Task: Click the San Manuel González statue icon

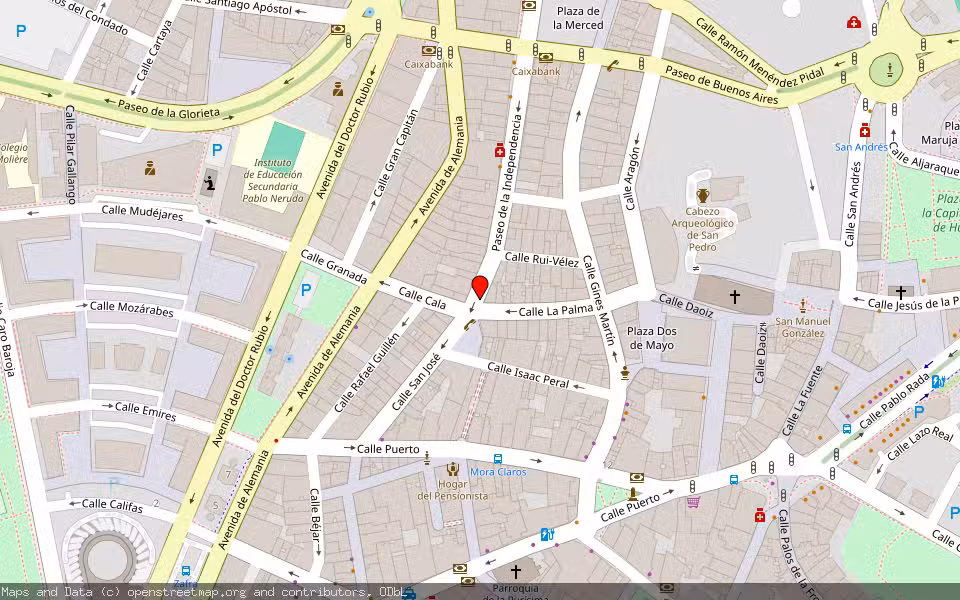Action: tap(803, 306)
